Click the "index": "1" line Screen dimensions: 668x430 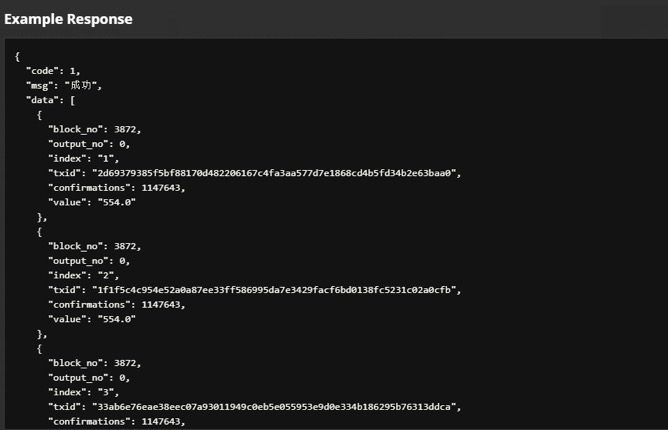click(x=84, y=159)
